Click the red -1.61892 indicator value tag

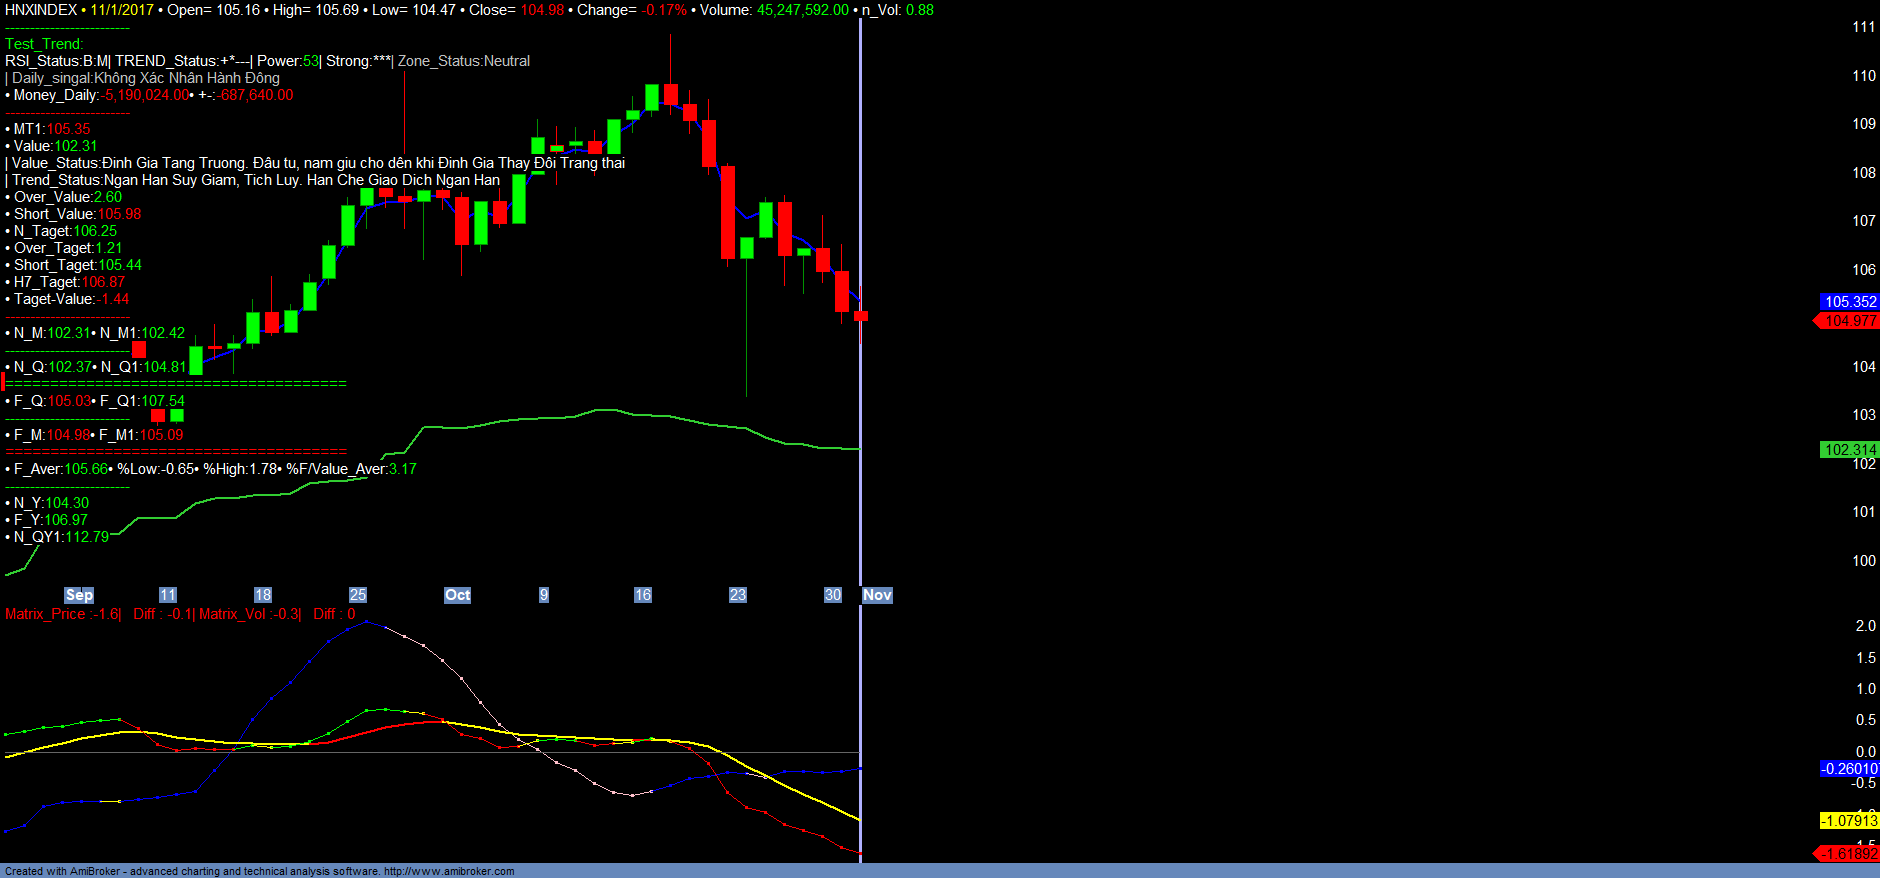(1849, 854)
